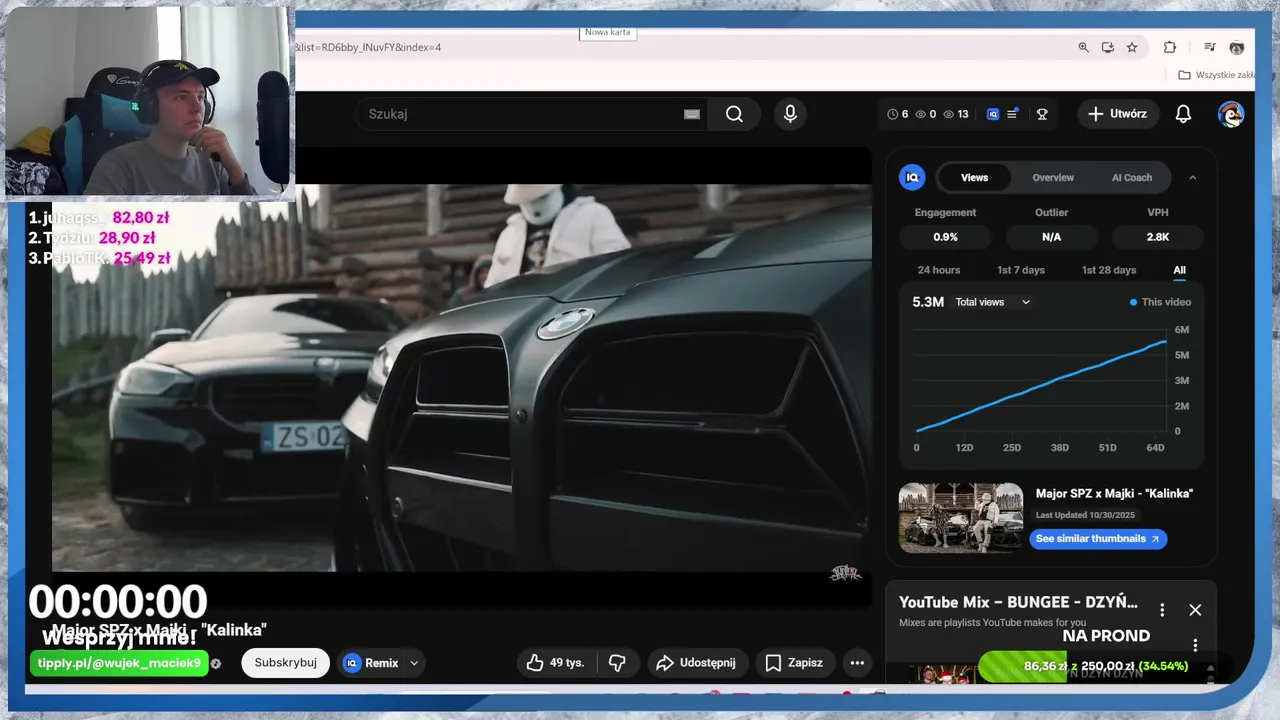Click the Outlier N/A value
This screenshot has width=1280, height=720.
(1051, 237)
